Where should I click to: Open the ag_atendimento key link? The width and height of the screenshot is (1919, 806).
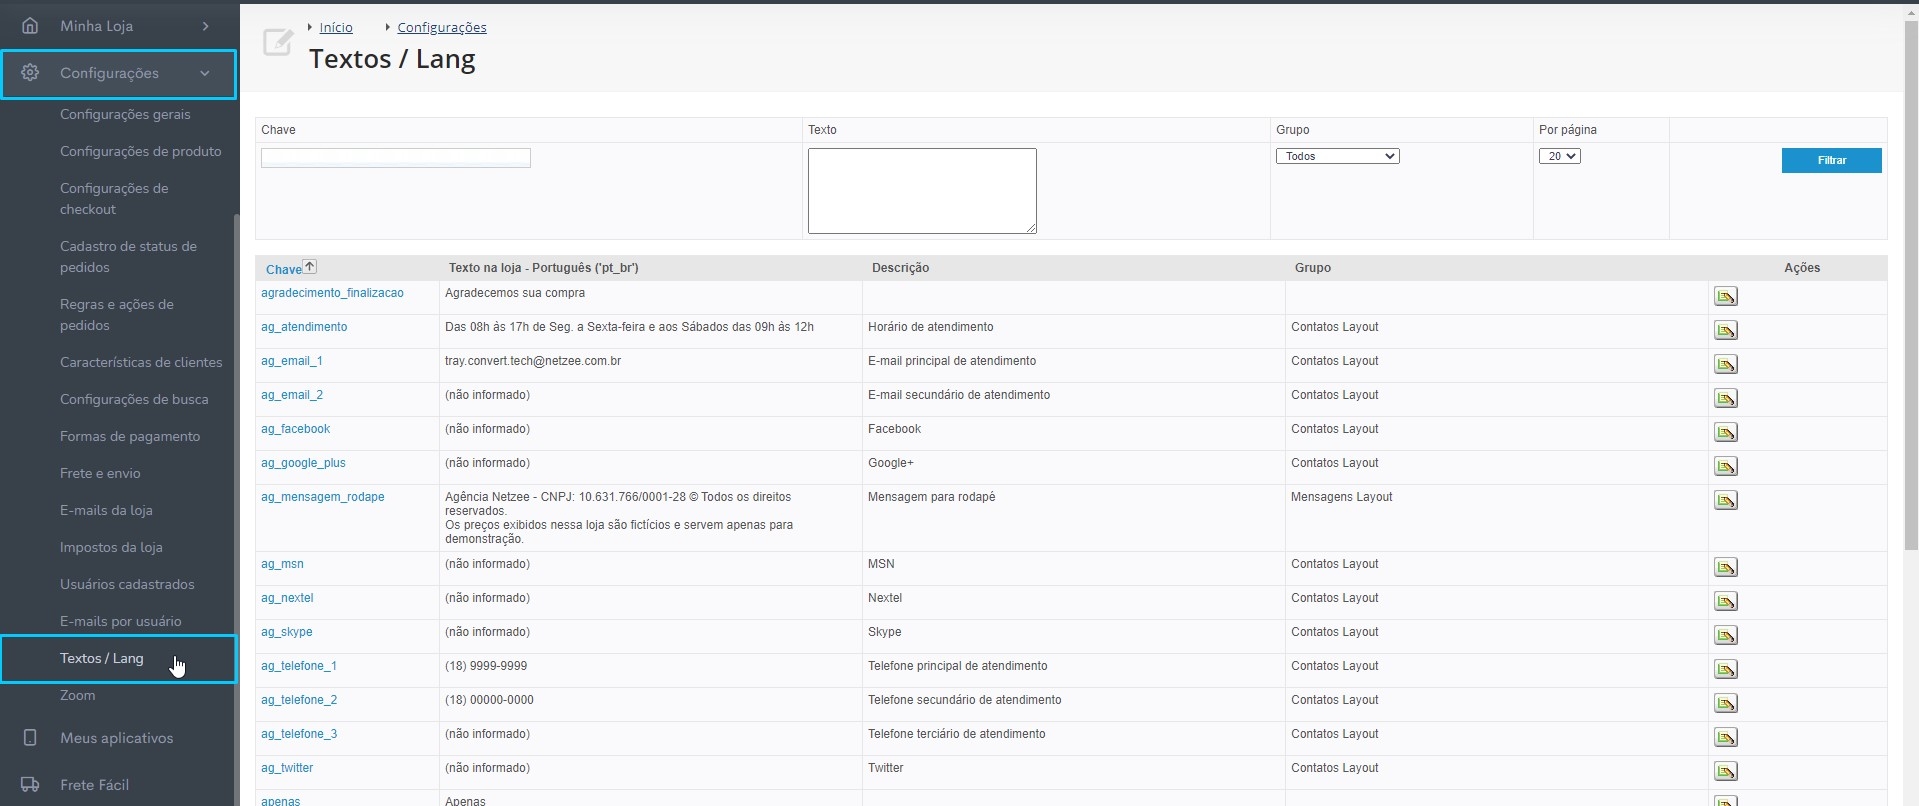tap(304, 328)
